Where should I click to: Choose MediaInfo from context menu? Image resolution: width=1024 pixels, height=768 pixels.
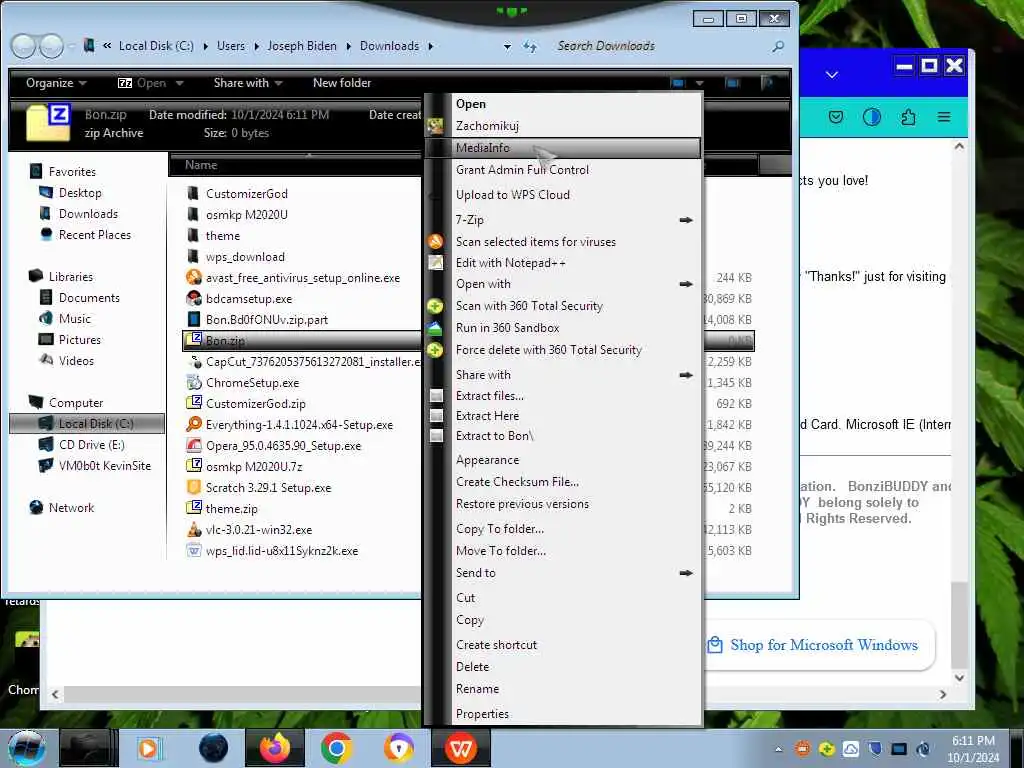pos(563,148)
